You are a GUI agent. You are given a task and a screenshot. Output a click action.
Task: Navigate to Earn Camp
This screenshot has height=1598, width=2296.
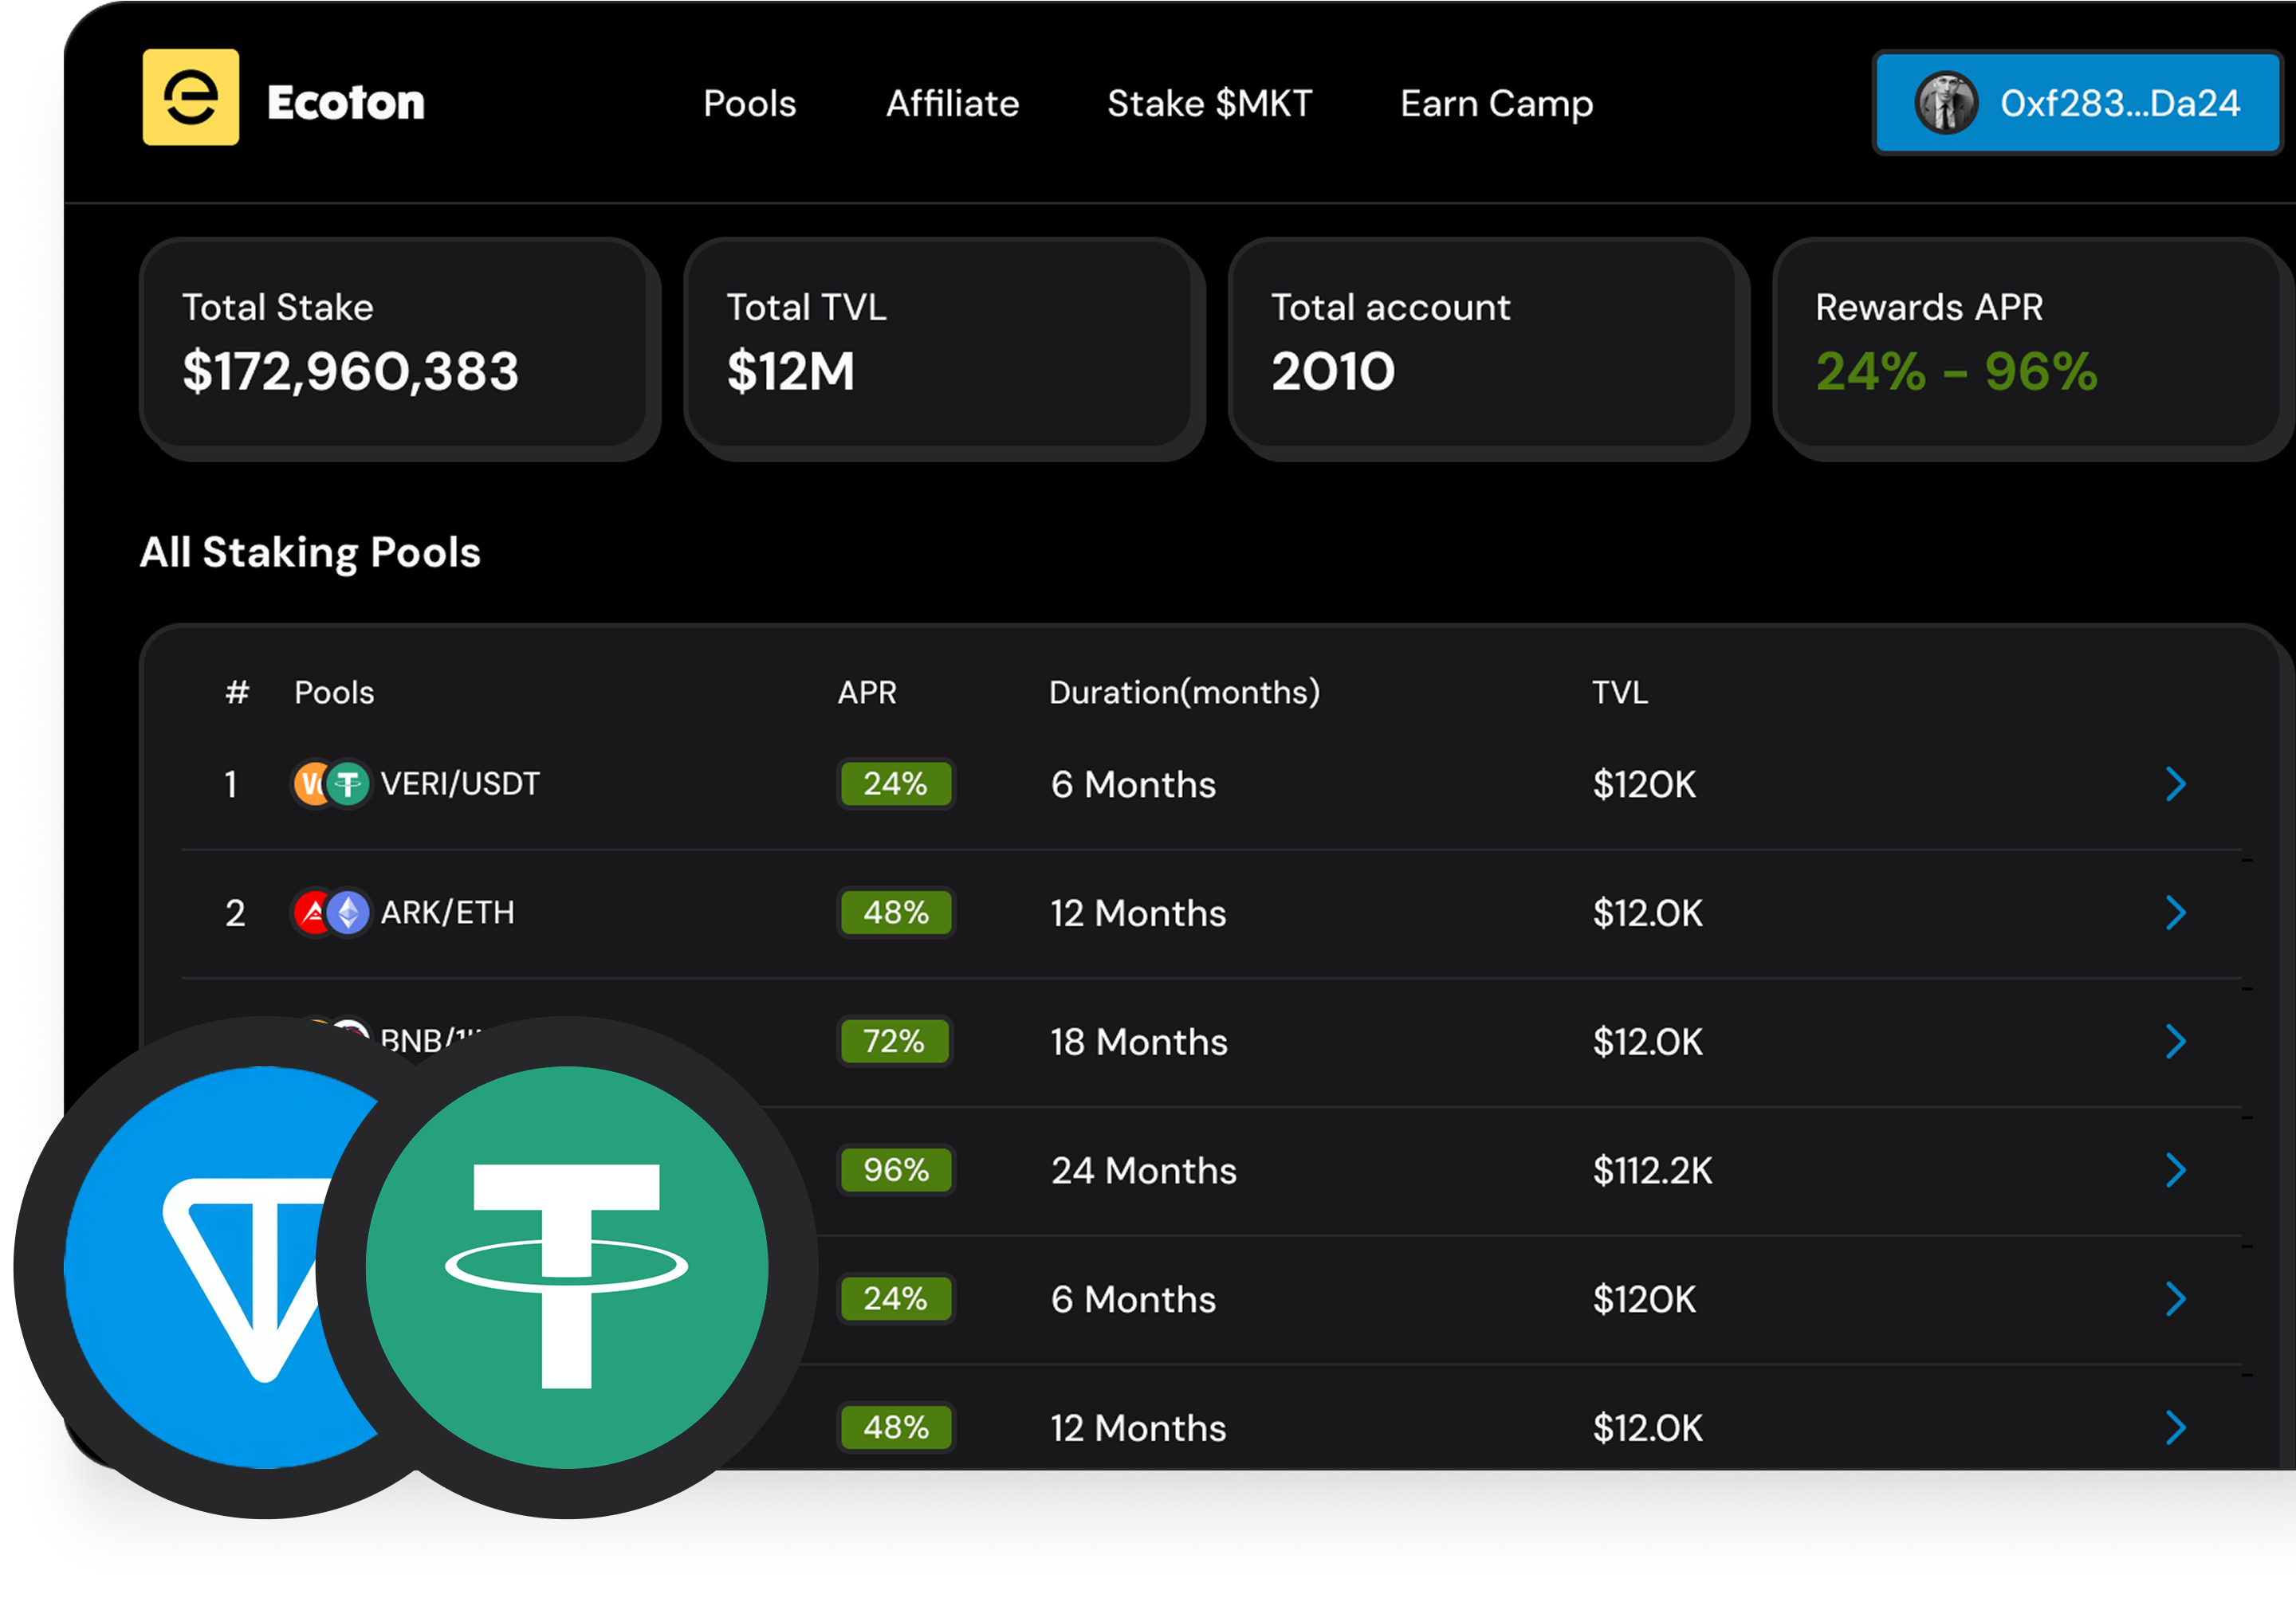pos(1496,104)
